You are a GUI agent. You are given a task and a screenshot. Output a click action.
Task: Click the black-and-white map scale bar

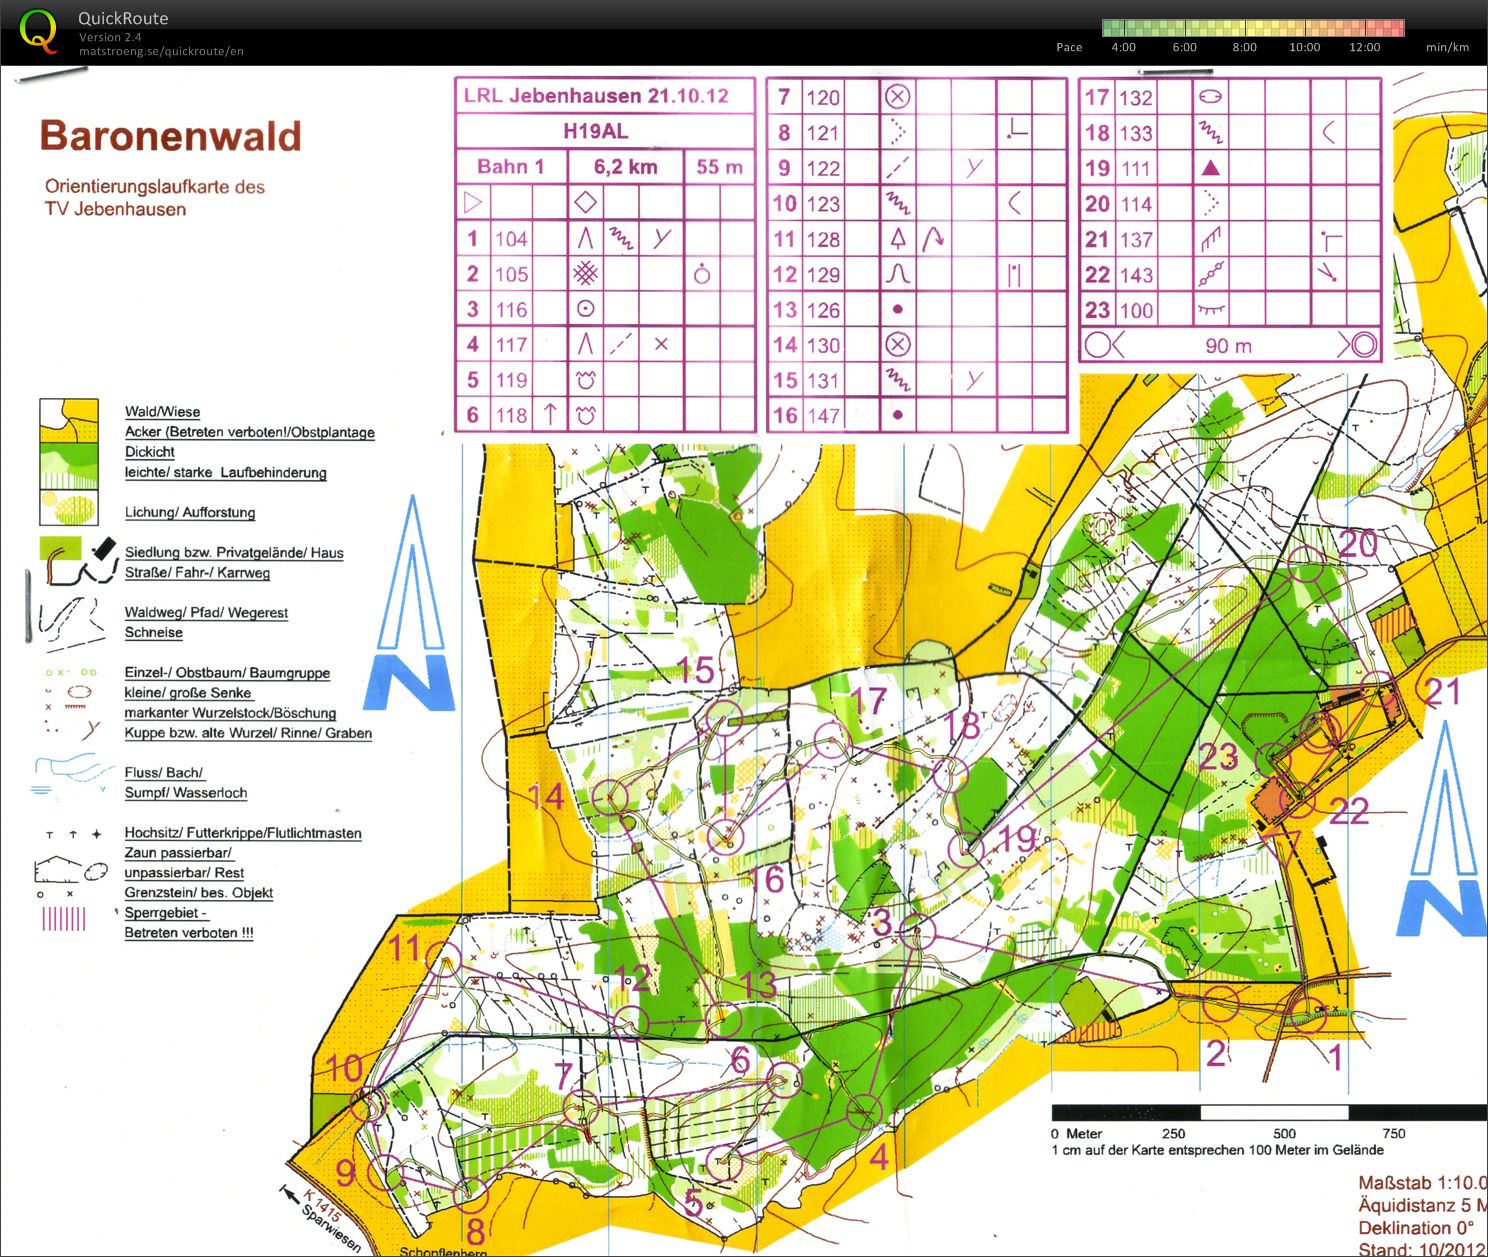coord(1268,1112)
